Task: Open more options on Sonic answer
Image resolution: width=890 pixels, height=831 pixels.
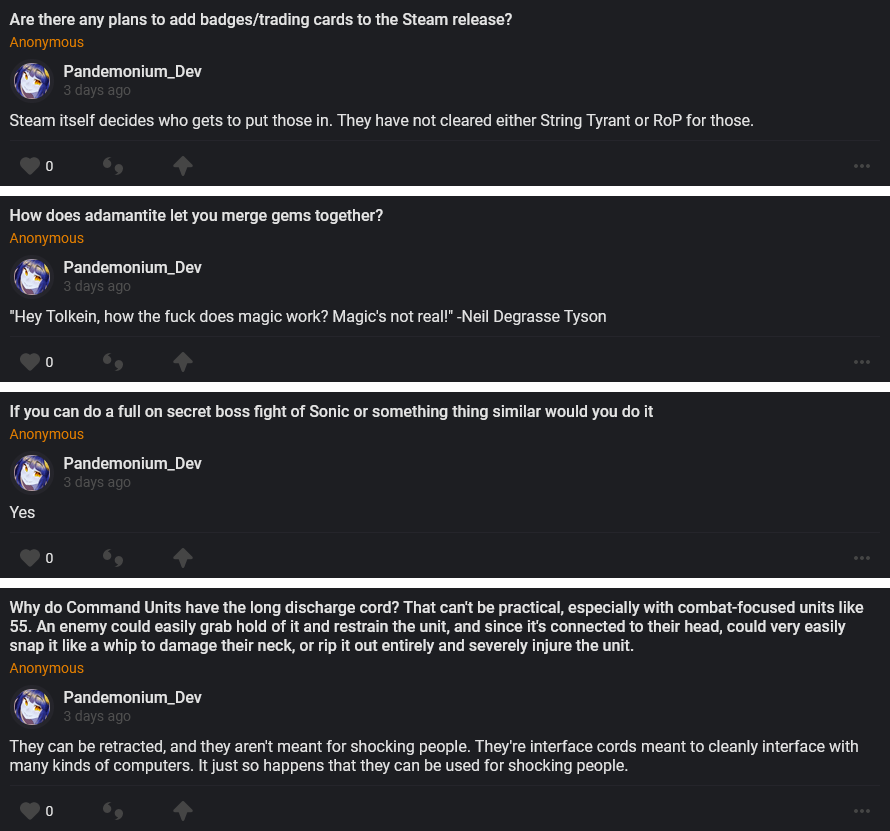Action: click(862, 558)
